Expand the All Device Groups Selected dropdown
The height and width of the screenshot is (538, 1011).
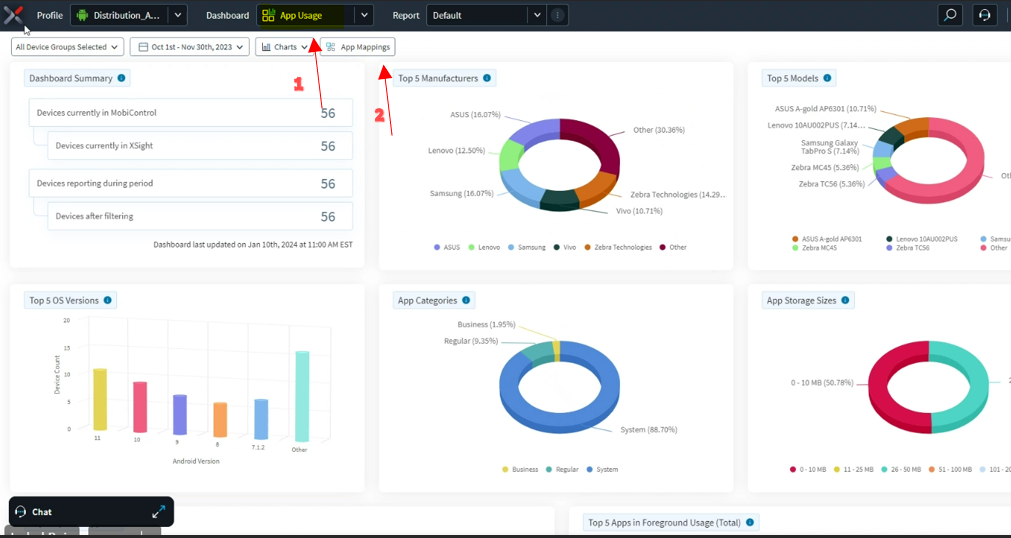67,47
